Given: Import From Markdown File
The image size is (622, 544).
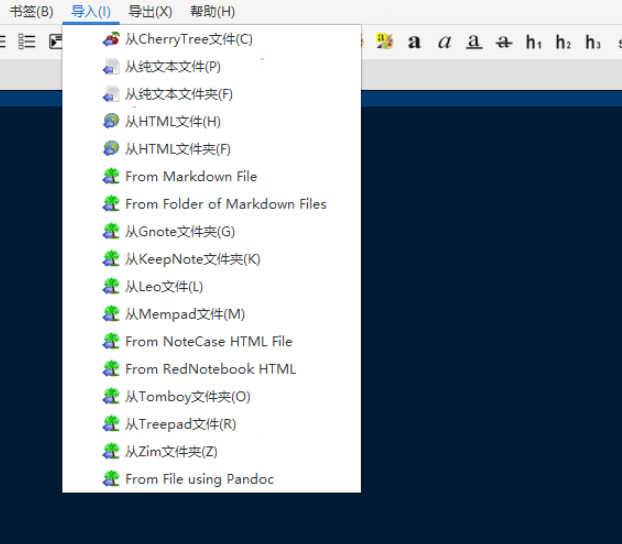Looking at the screenshot, I should 211,176.
